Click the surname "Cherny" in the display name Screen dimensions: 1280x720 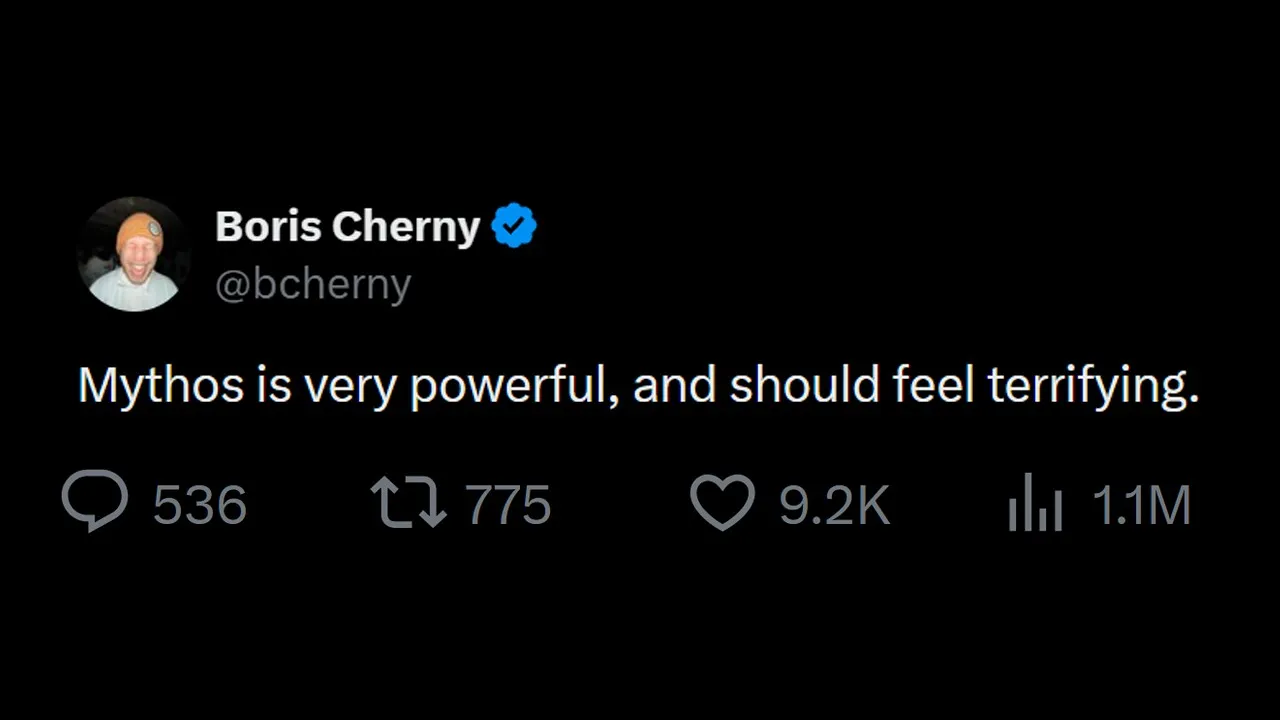tap(405, 227)
